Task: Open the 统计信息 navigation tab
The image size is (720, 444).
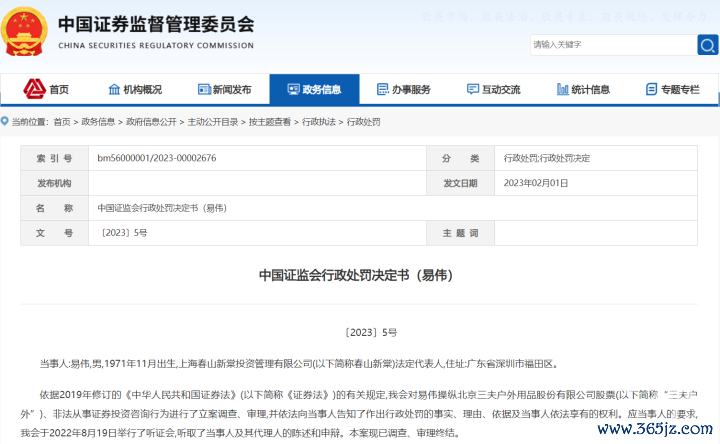Action: pyautogui.click(x=583, y=89)
